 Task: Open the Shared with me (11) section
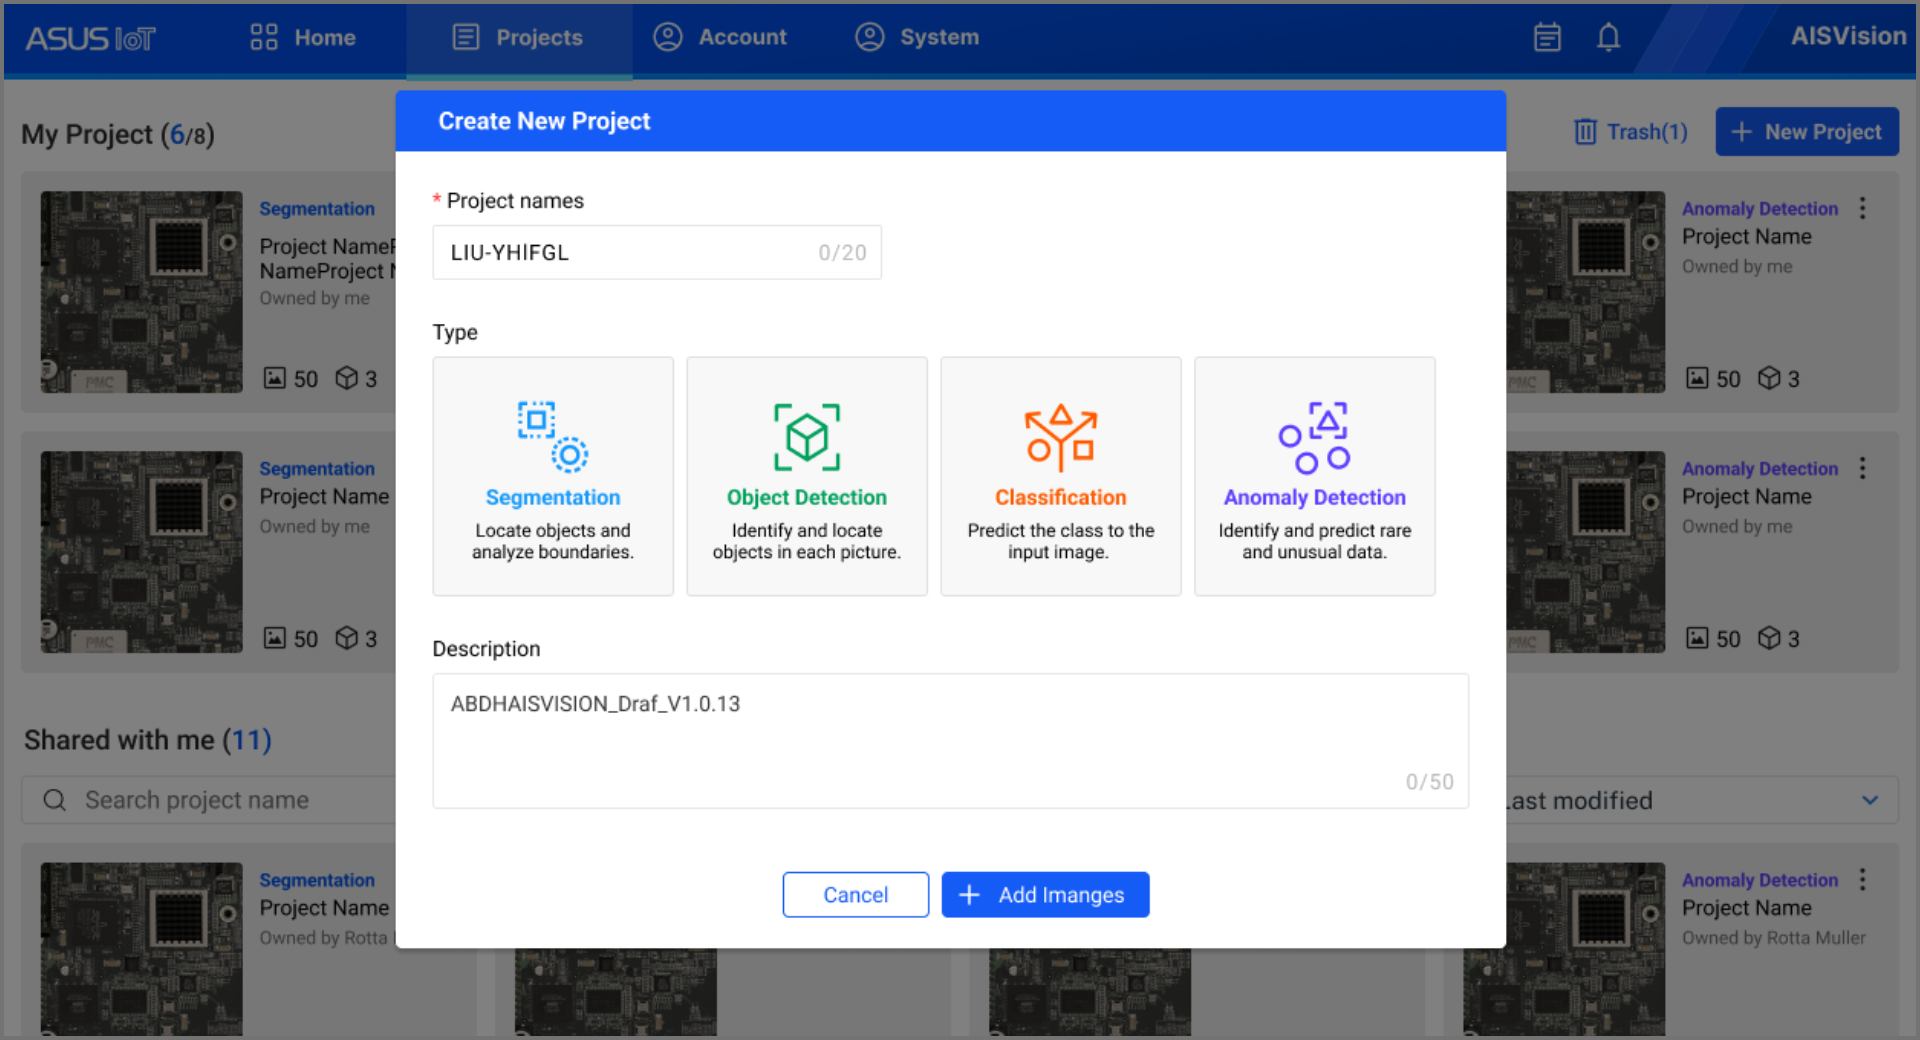coord(147,740)
